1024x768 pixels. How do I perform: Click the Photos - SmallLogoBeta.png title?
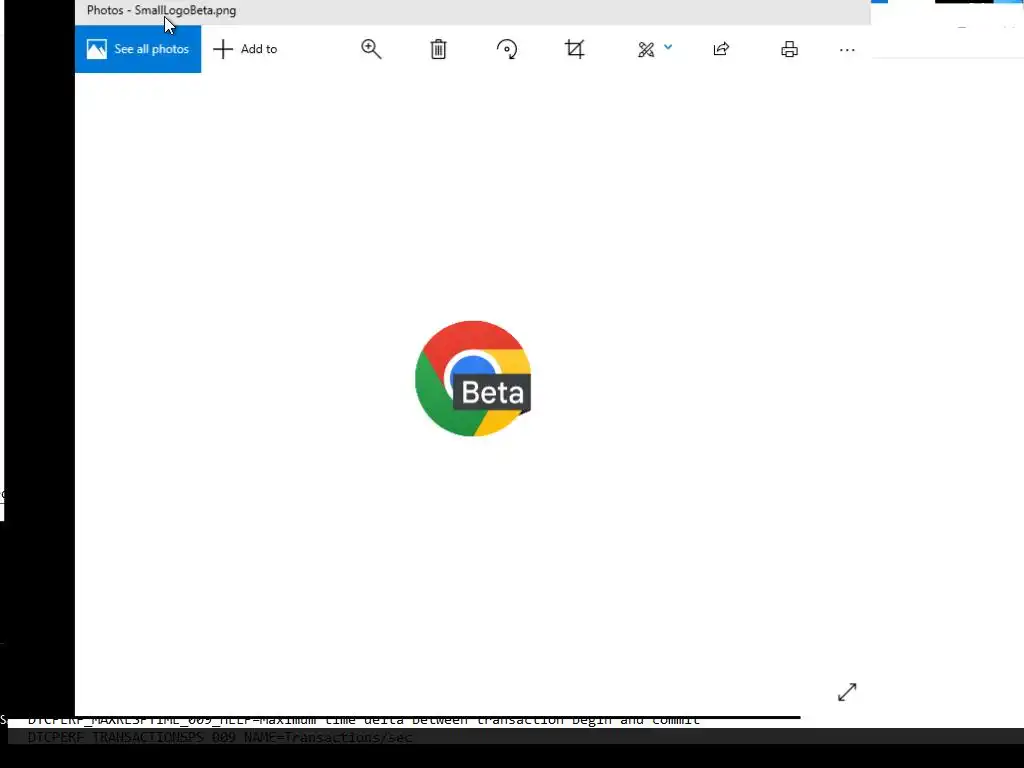tap(161, 10)
